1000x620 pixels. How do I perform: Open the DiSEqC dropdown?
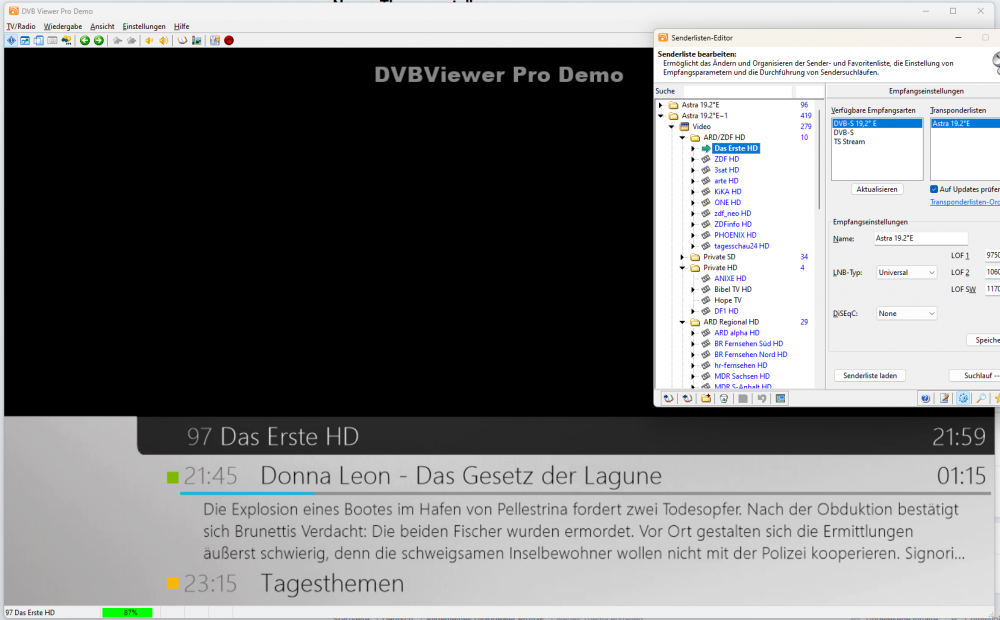tap(906, 313)
